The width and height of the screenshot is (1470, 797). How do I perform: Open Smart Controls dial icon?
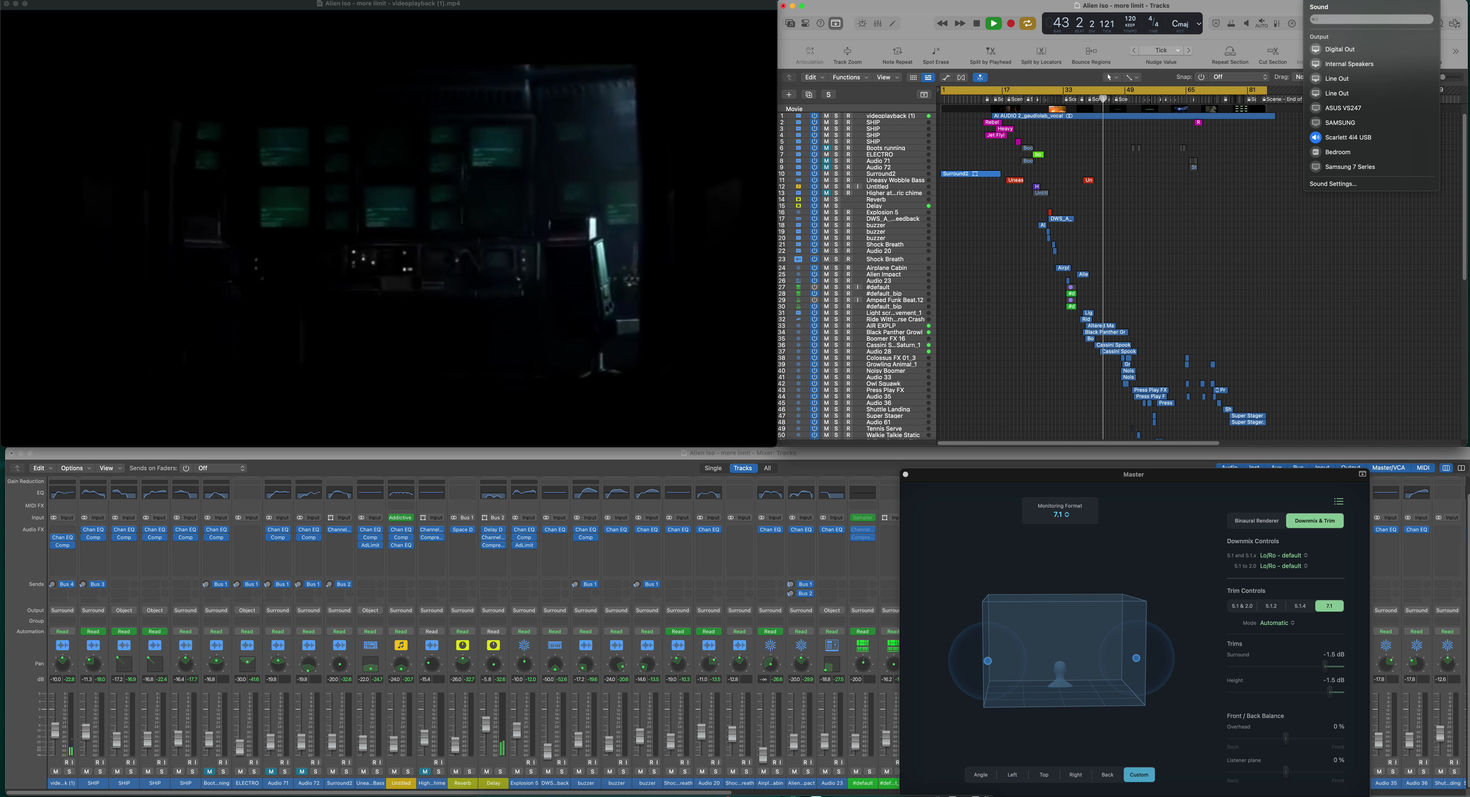[862, 23]
